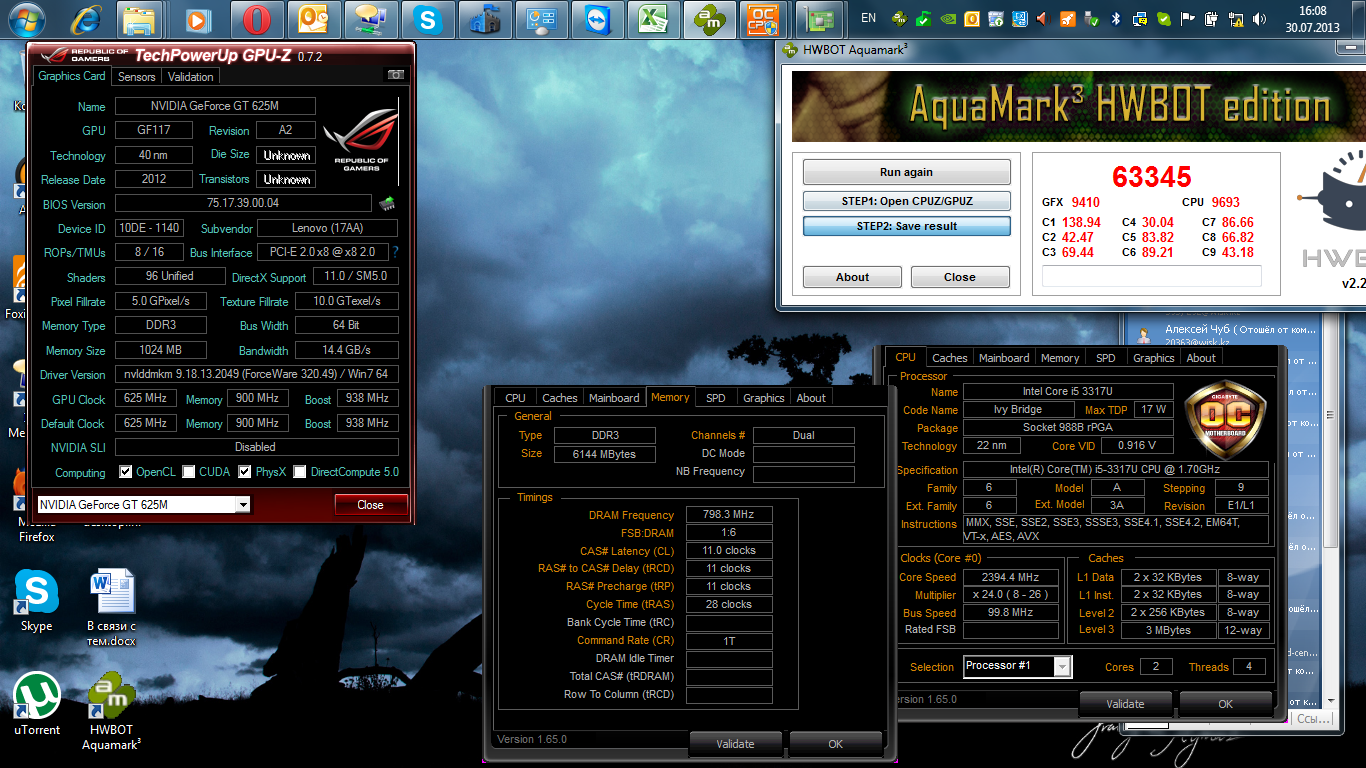Image resolution: width=1366 pixels, height=768 pixels.
Task: Open Memory tab in right CPU-Z window
Action: pyautogui.click(x=1060, y=358)
